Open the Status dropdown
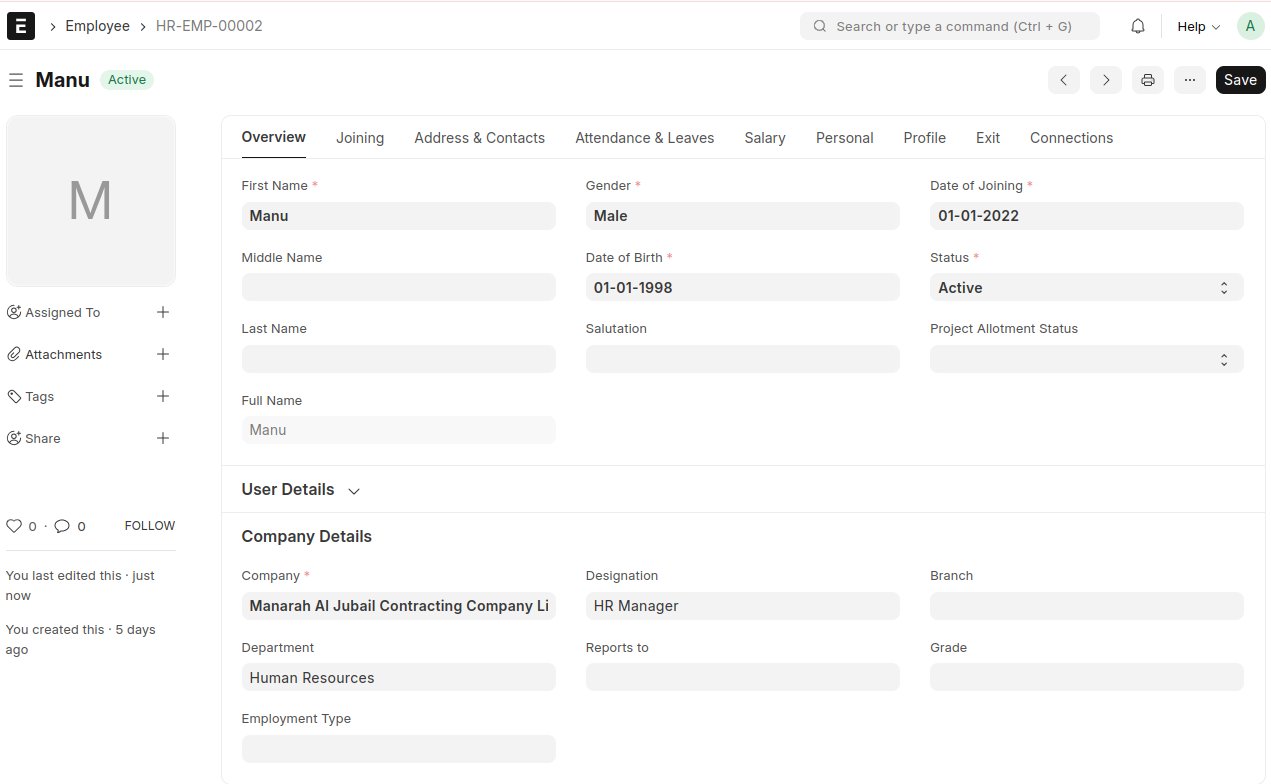This screenshot has height=784, width=1271. (x=1086, y=288)
